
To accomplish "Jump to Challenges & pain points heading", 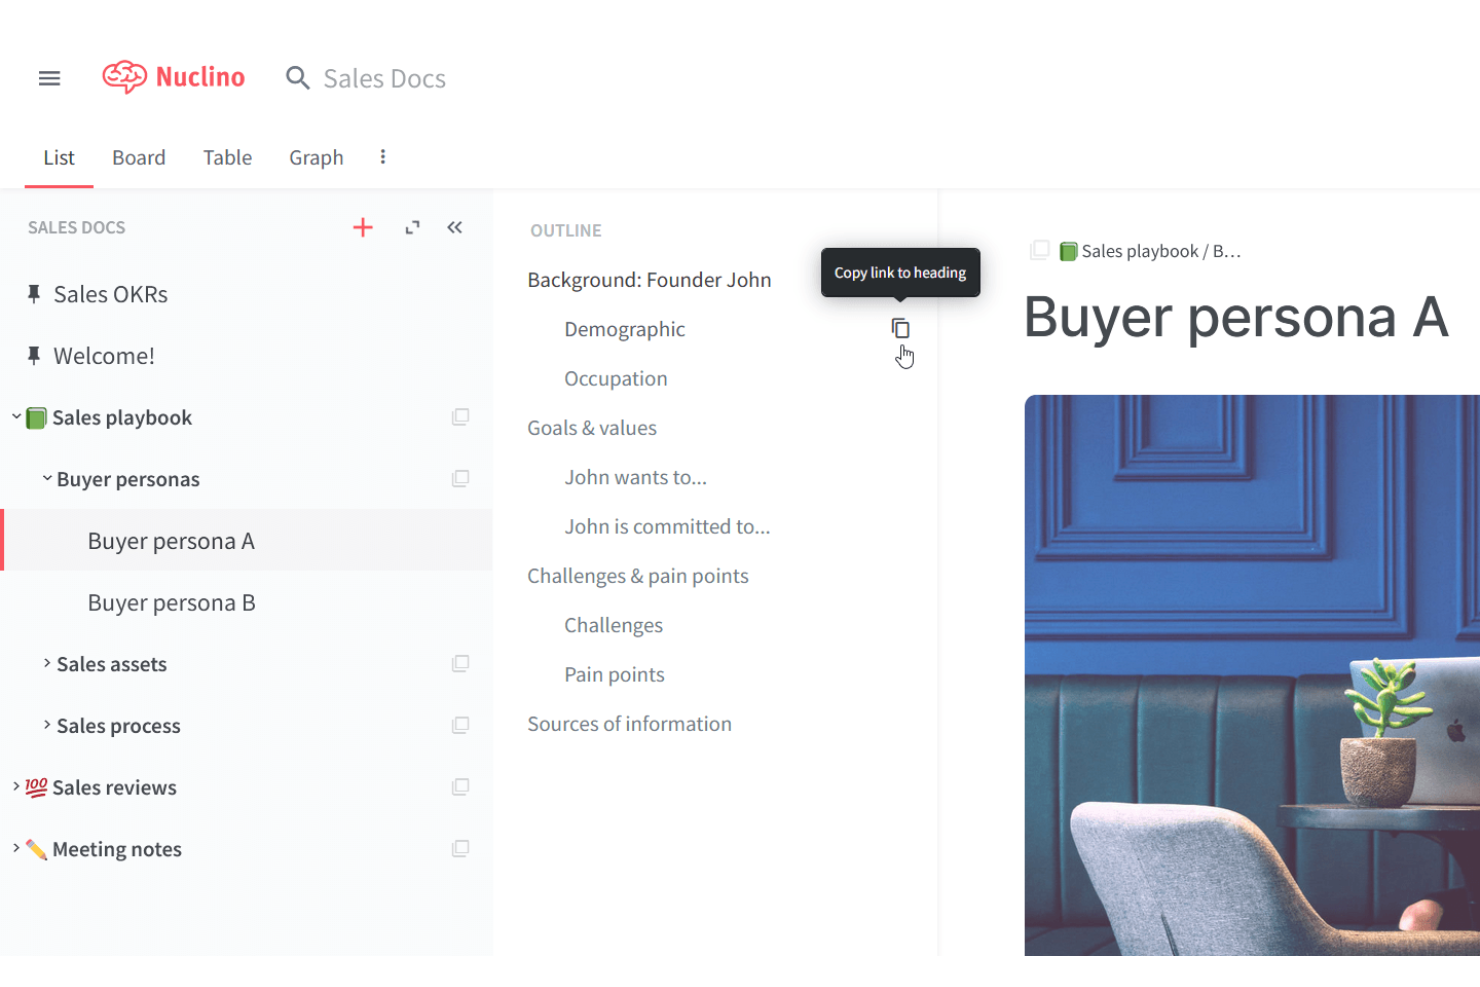I will click(x=638, y=576).
